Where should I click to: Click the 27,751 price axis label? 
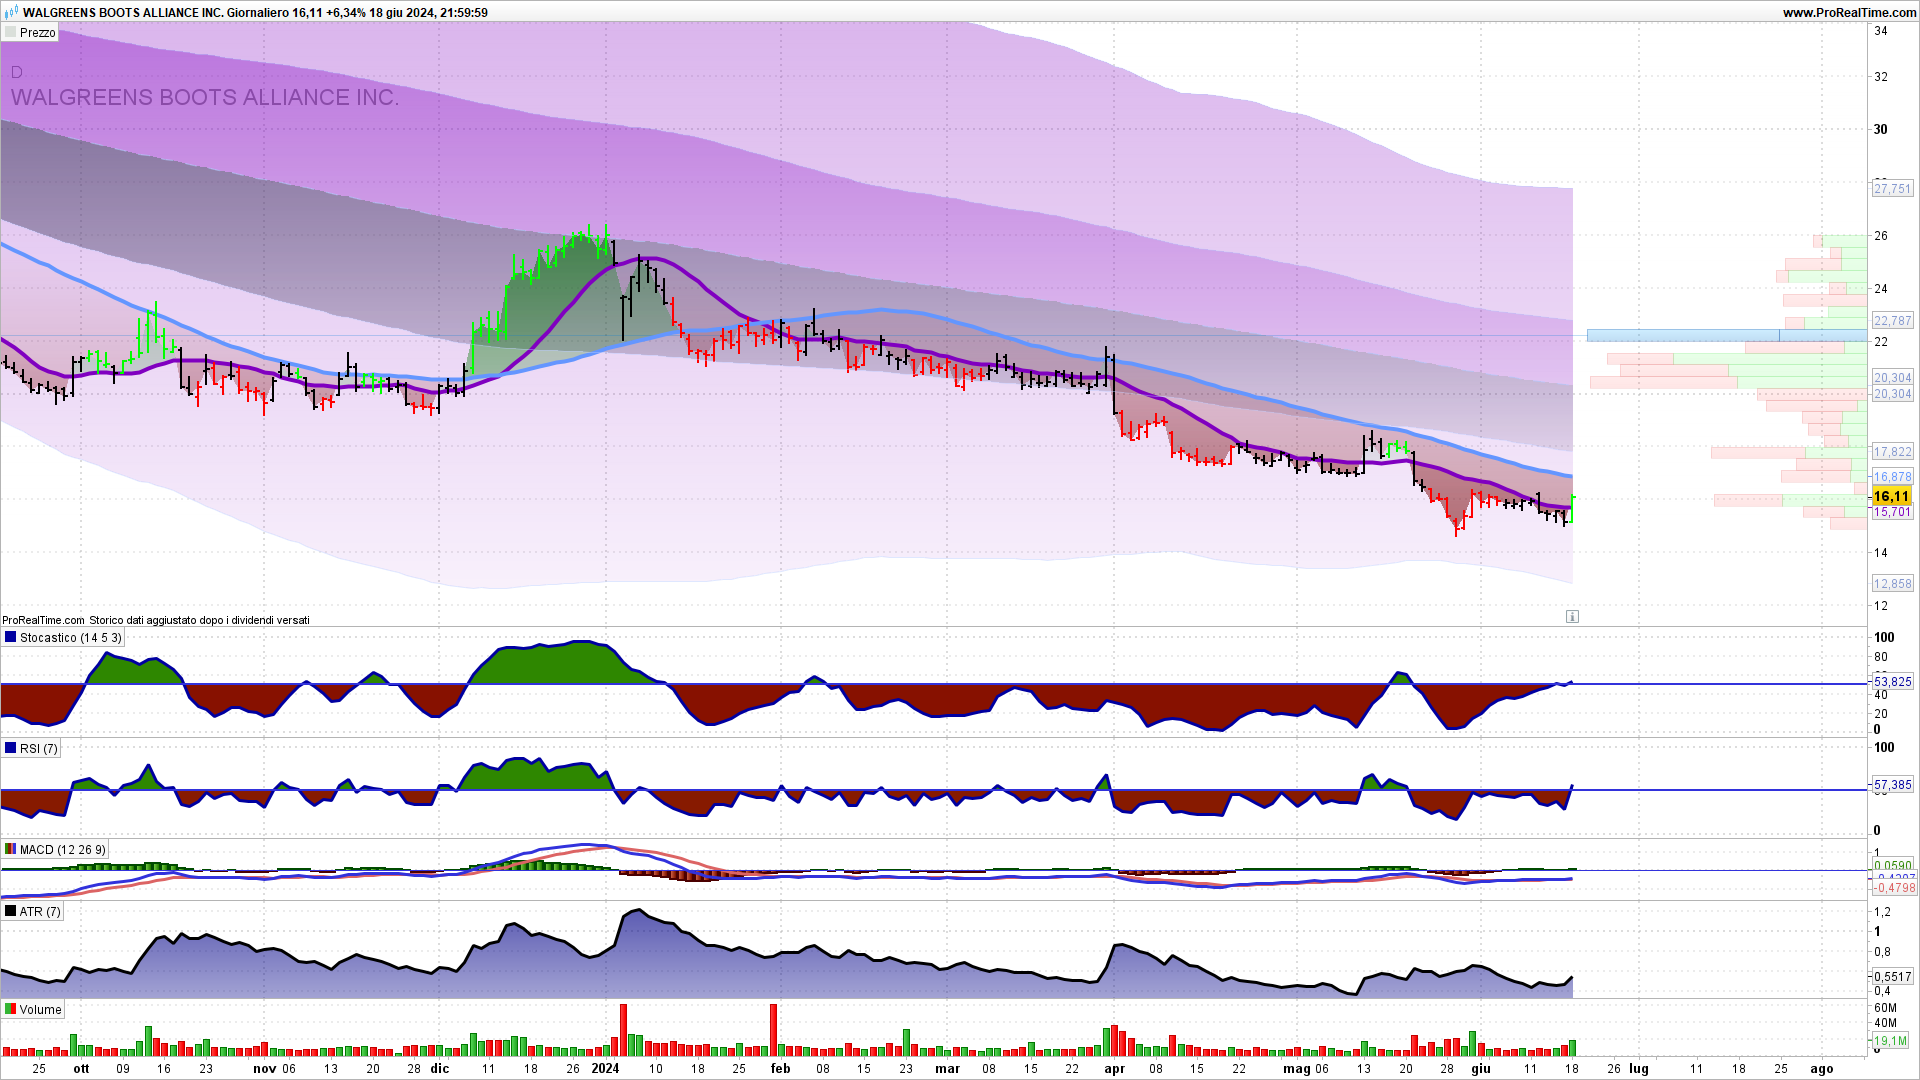[x=1892, y=188]
